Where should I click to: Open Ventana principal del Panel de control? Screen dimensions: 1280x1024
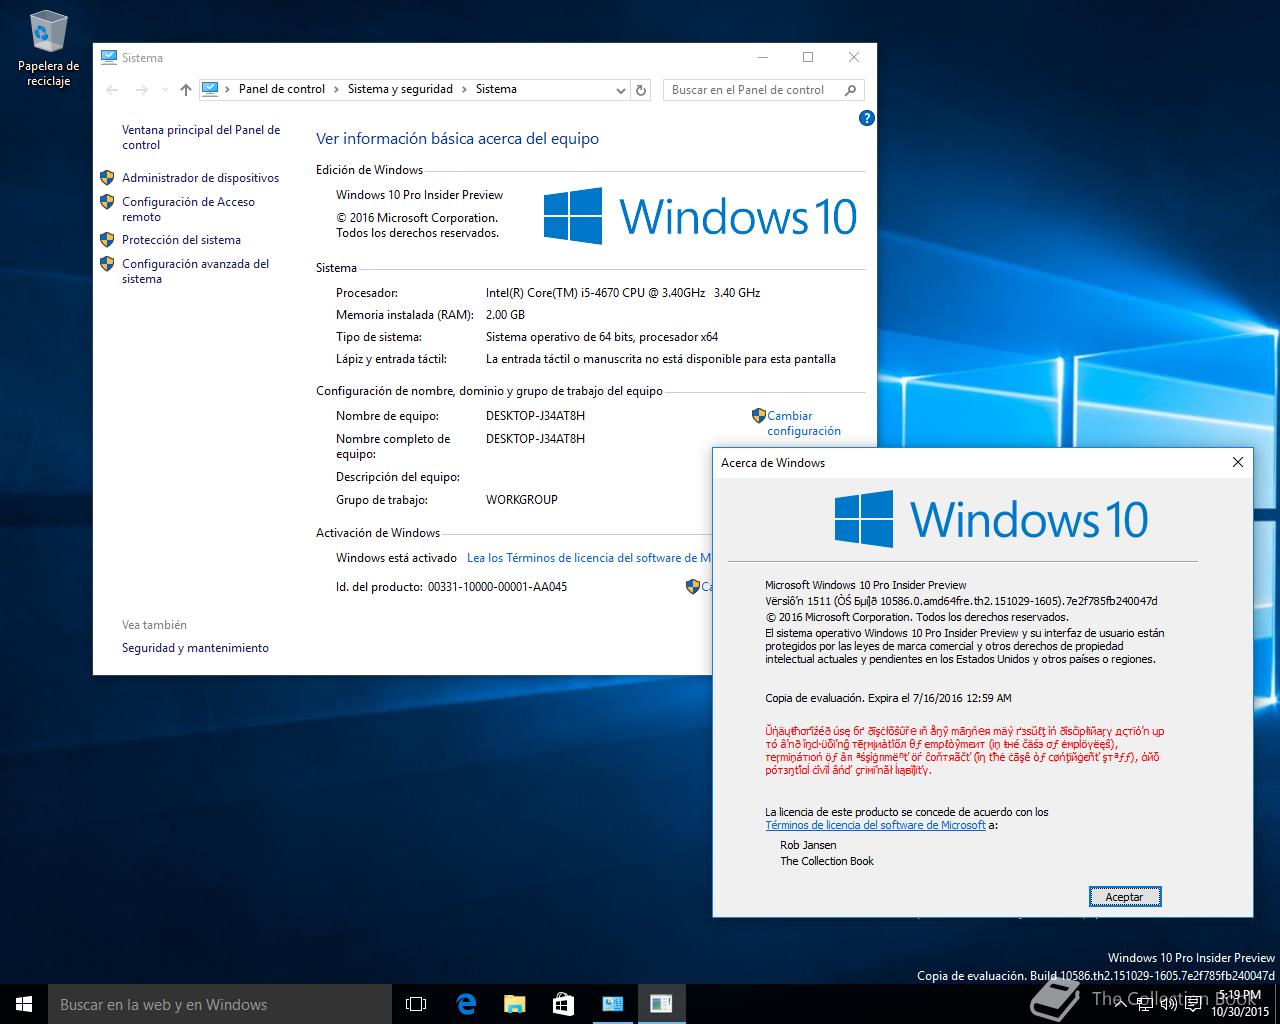click(201, 137)
